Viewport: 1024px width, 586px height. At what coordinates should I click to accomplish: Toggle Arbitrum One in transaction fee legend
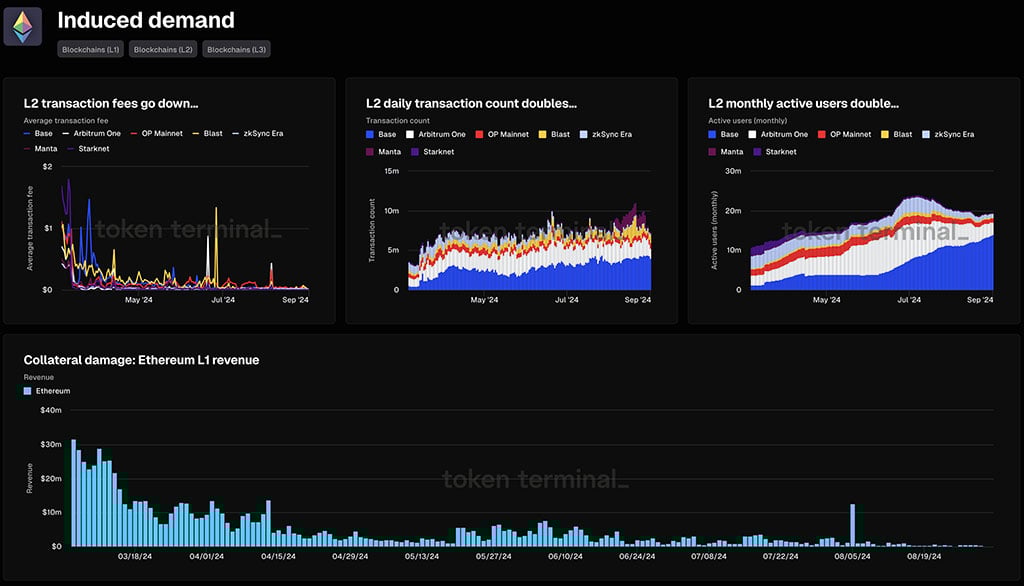click(x=91, y=133)
